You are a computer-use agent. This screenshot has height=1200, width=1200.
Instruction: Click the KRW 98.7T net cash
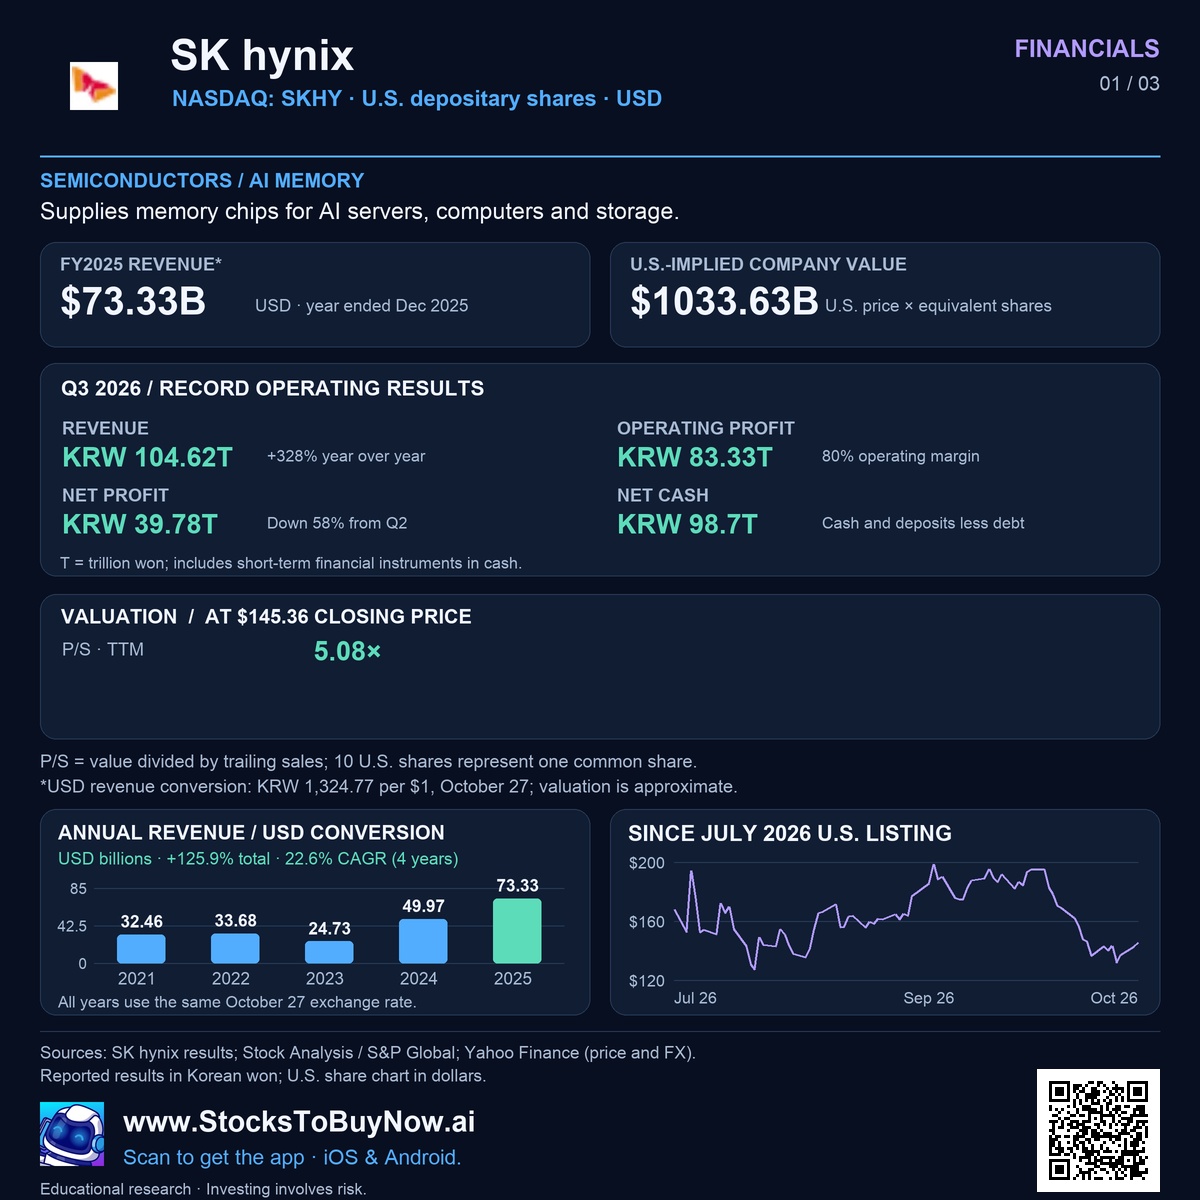[x=688, y=525]
